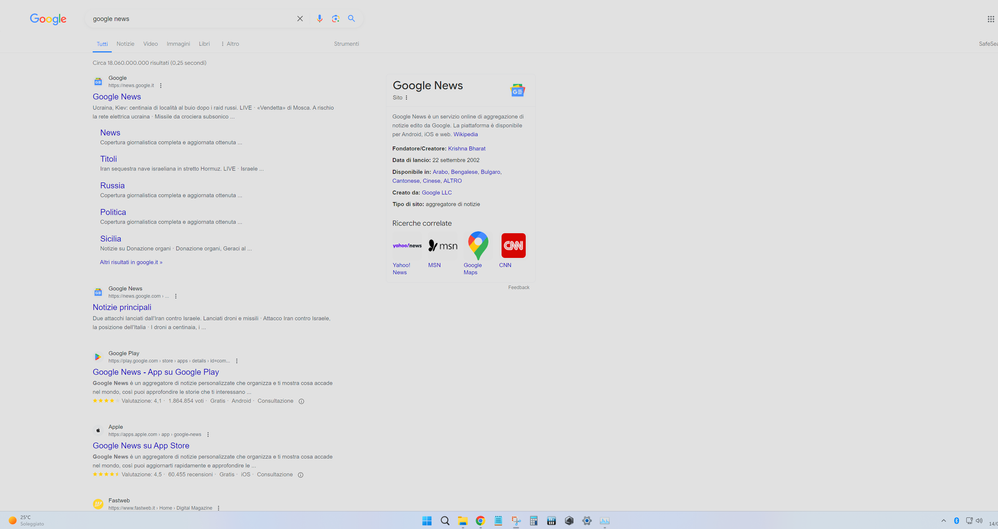The height and width of the screenshot is (529, 998).
Task: Open MSN related search thumbnail
Action: (442, 246)
